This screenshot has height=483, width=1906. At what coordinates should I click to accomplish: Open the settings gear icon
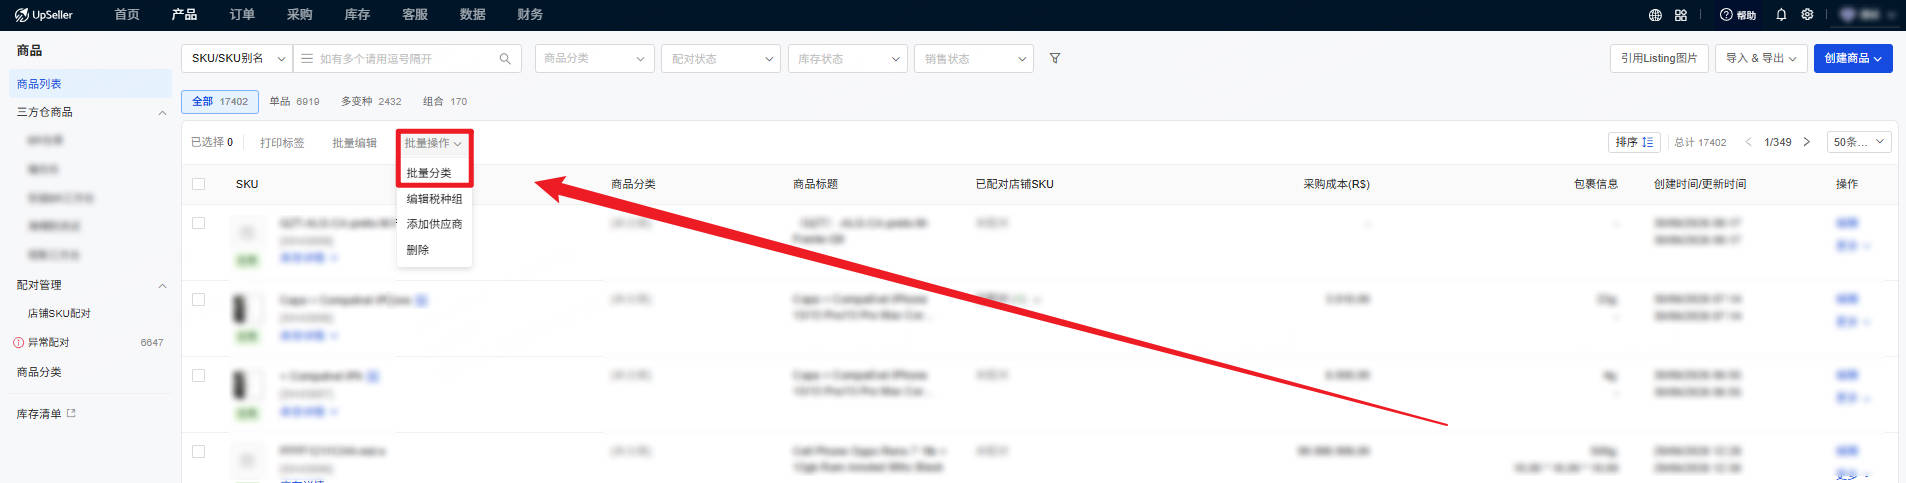pyautogui.click(x=1807, y=15)
